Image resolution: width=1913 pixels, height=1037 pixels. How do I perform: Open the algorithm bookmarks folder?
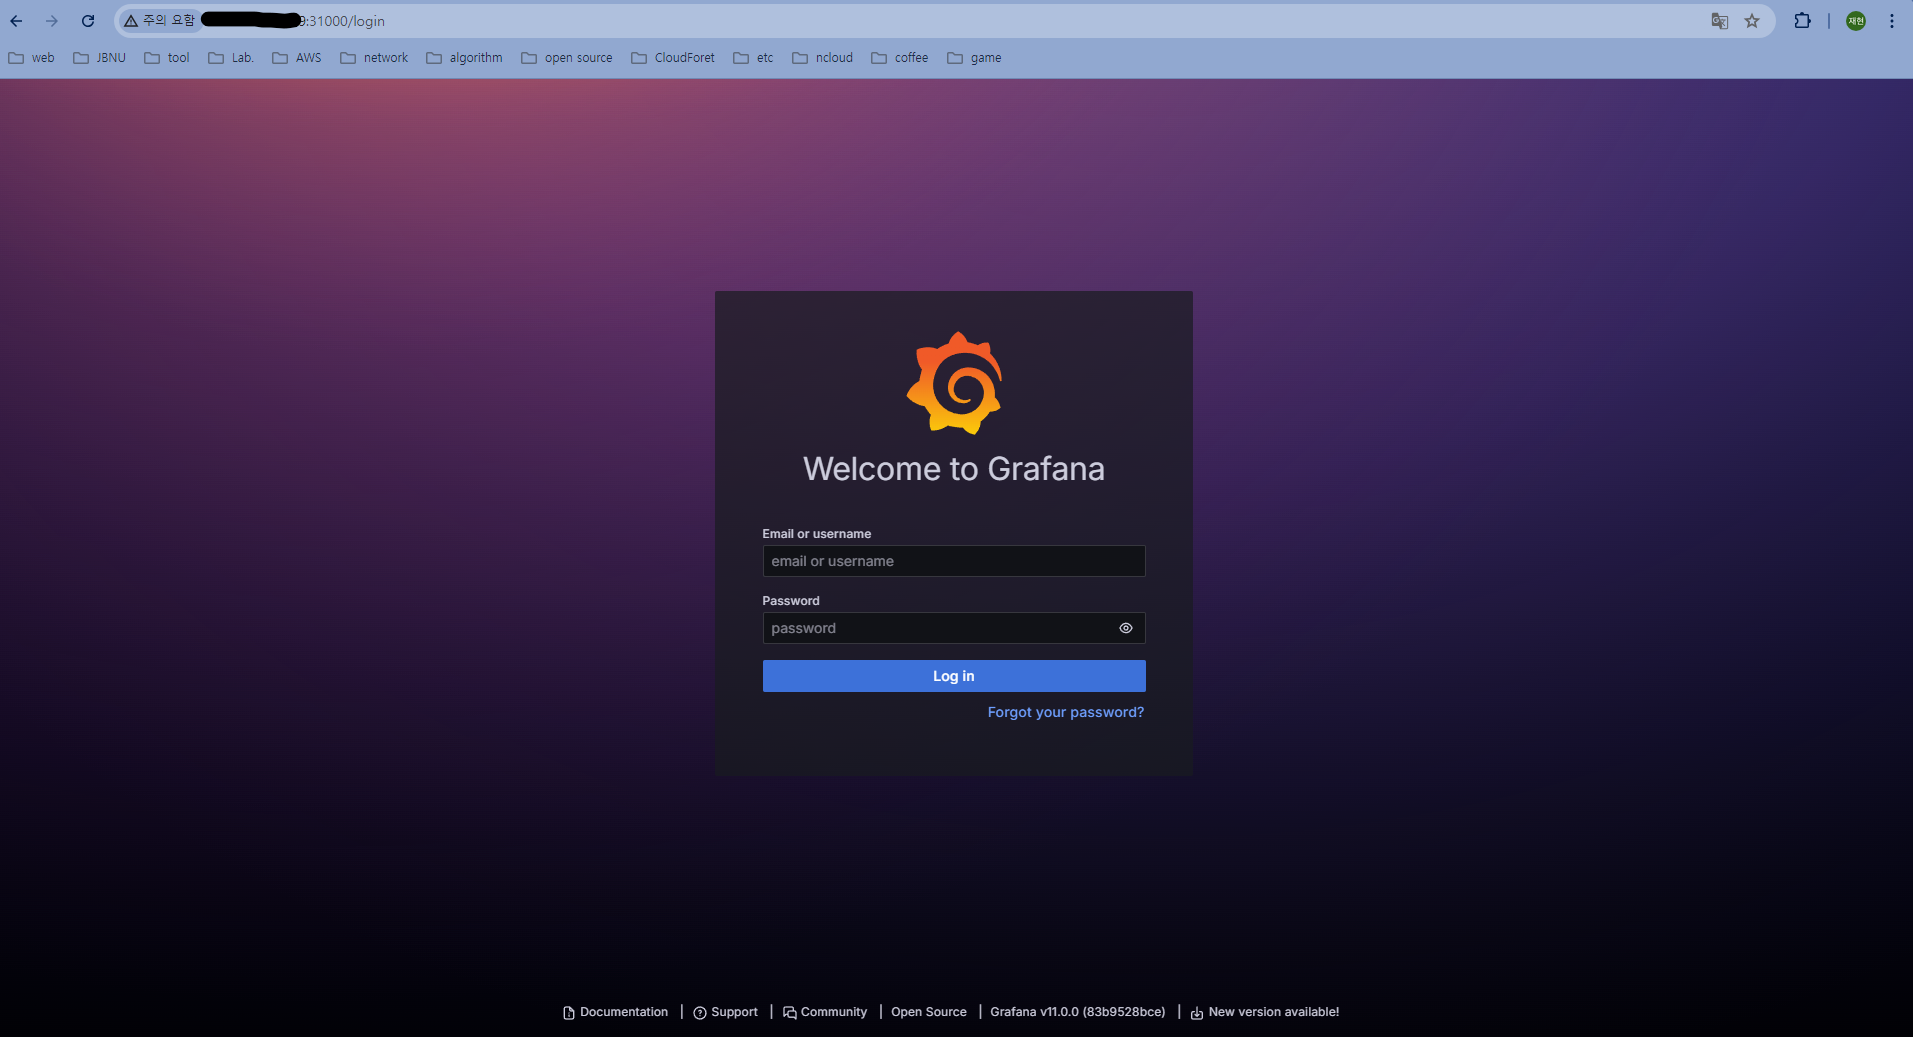tap(464, 58)
